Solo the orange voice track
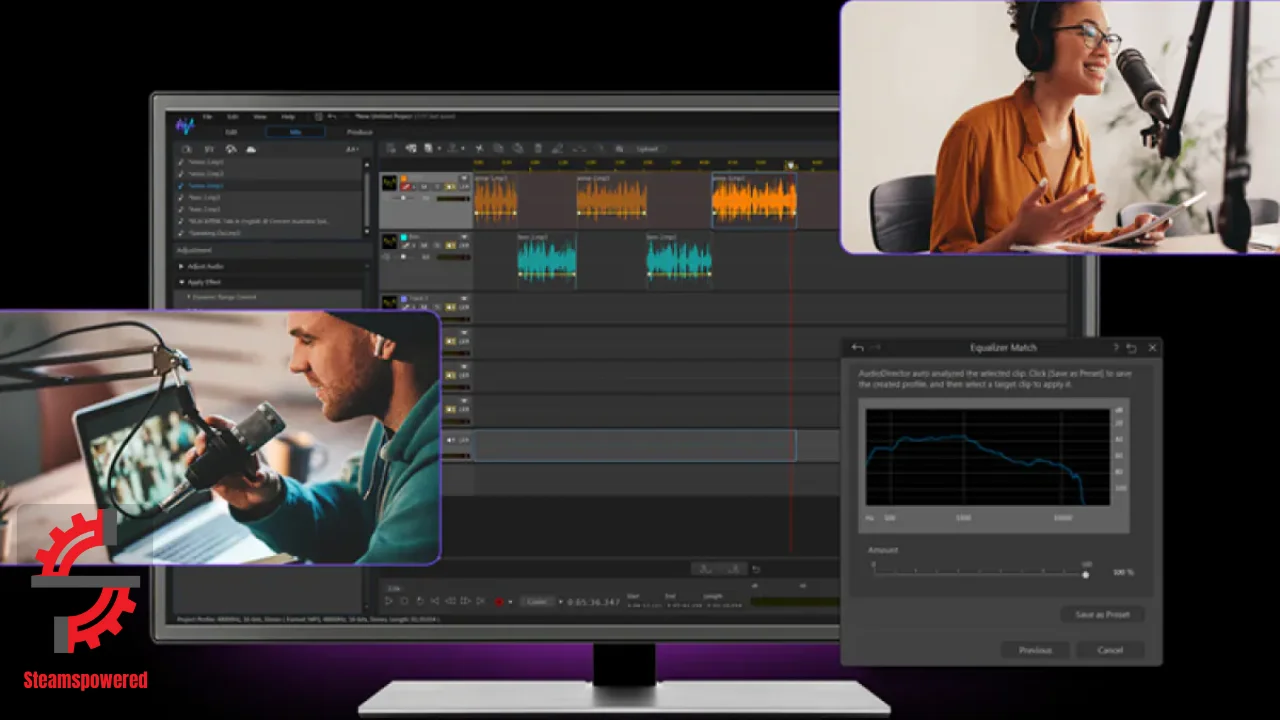Viewport: 1280px width, 720px height. [437, 187]
